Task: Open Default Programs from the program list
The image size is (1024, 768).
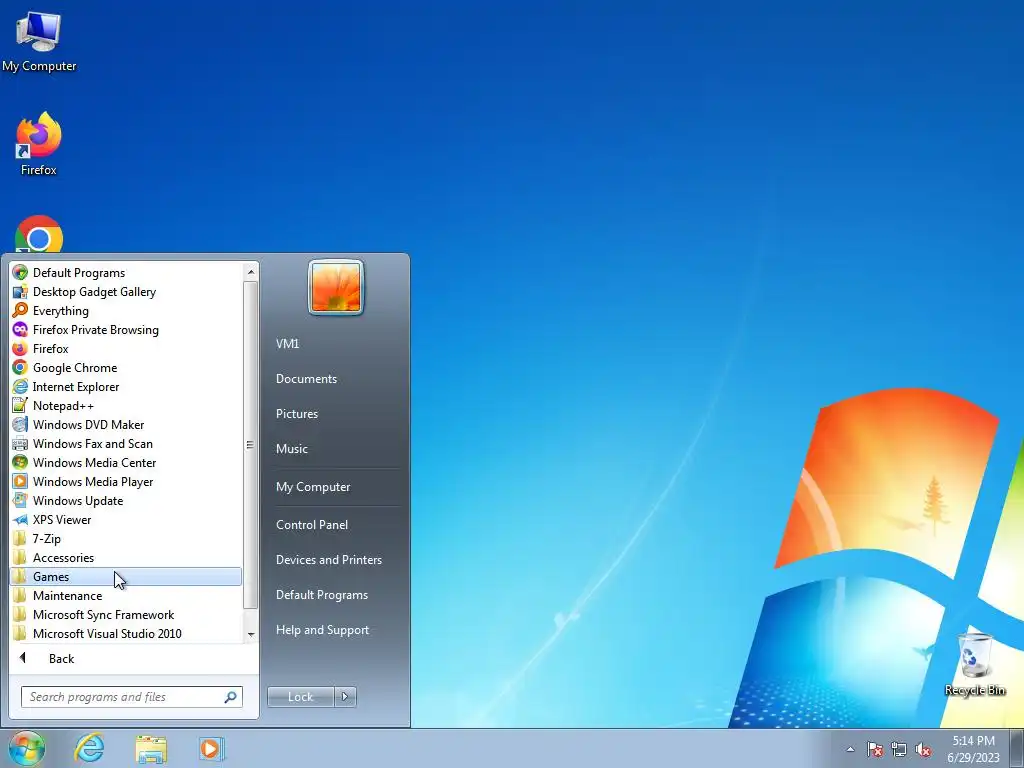Action: point(126,272)
